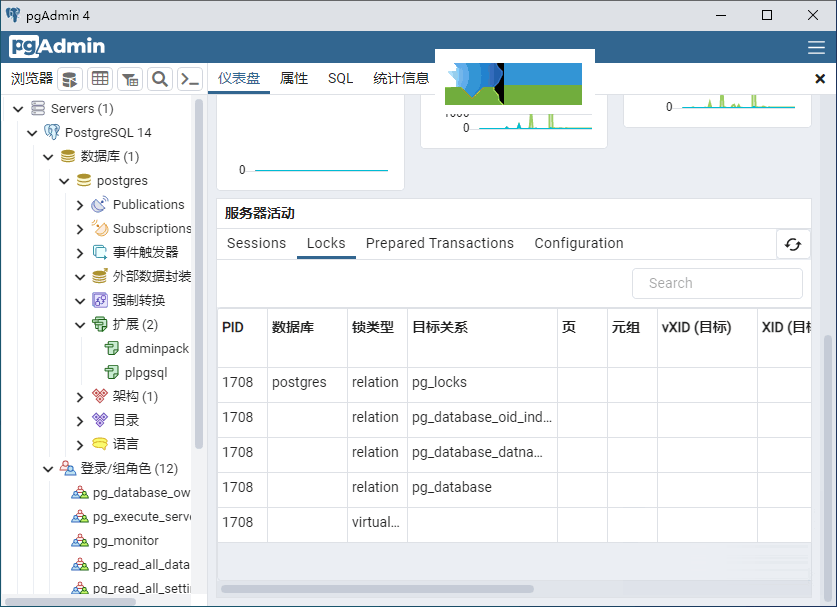Select the Locks activity tab
The image size is (837, 607).
[x=326, y=243]
